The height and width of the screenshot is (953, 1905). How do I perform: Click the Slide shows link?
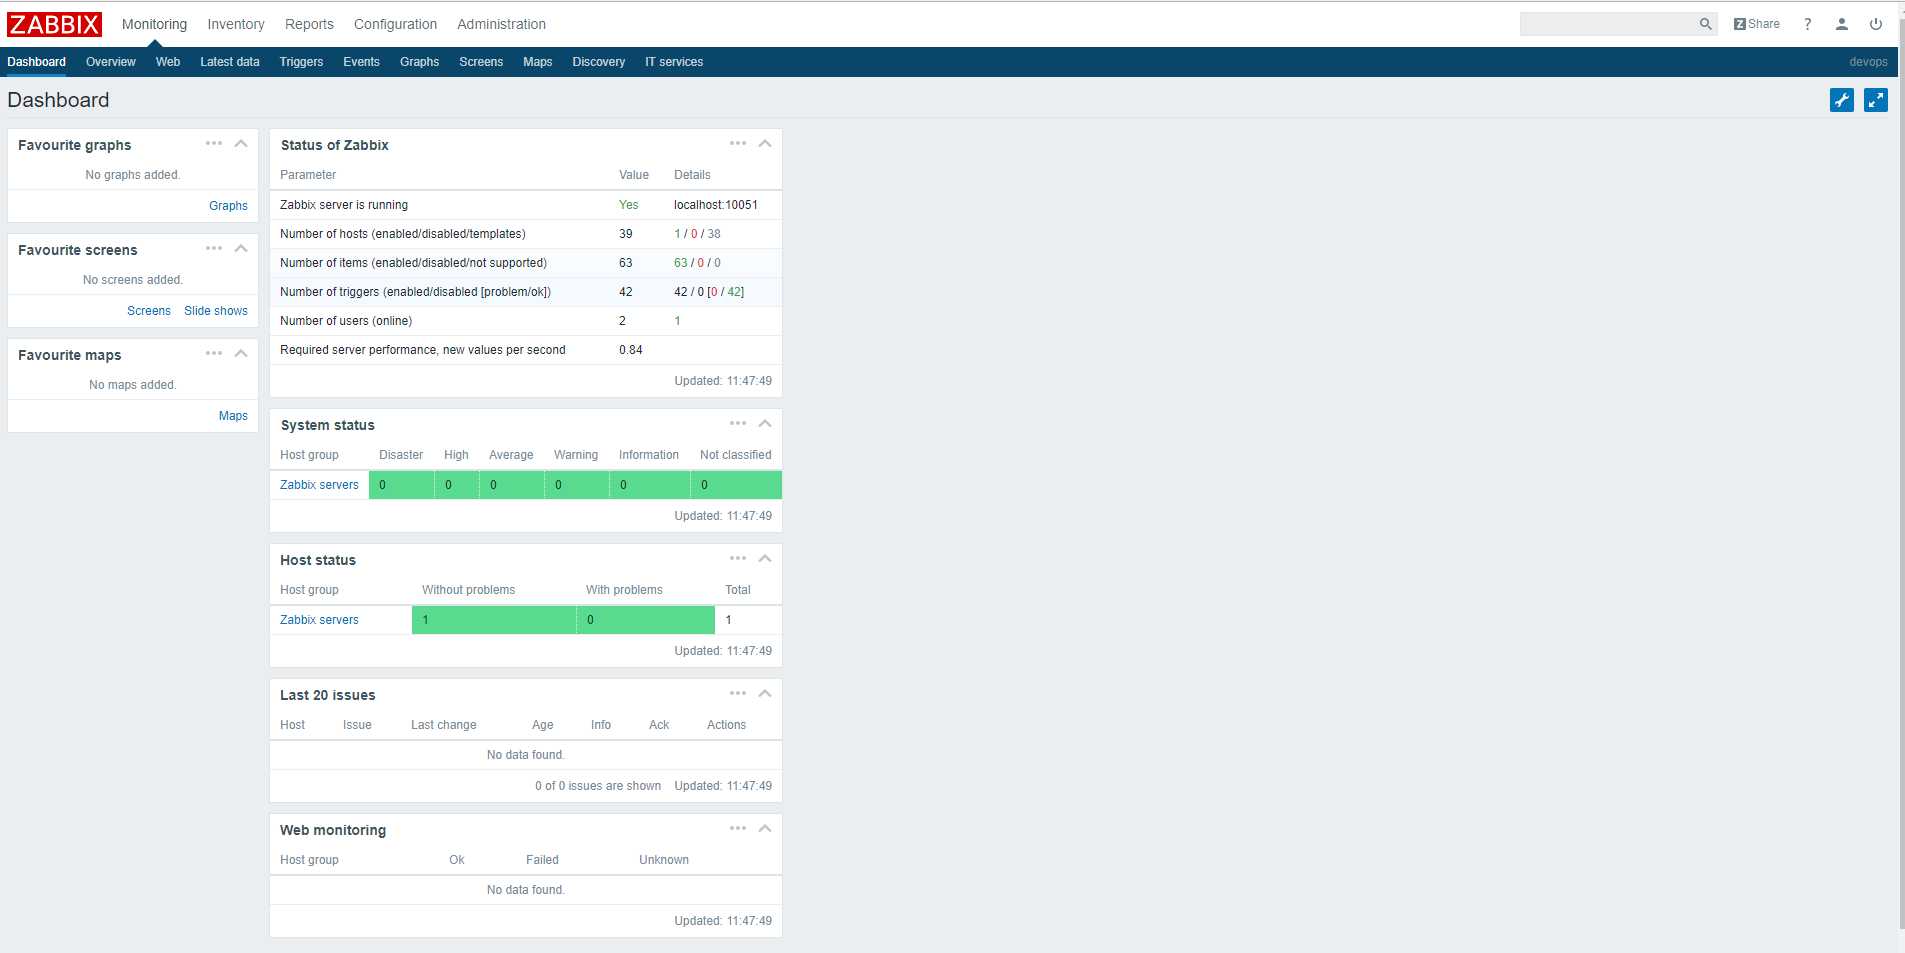(216, 311)
